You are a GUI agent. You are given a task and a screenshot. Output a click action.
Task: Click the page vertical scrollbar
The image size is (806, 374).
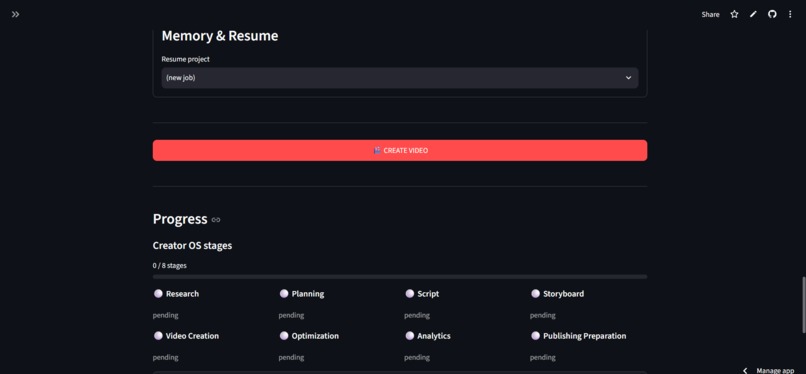click(x=804, y=305)
